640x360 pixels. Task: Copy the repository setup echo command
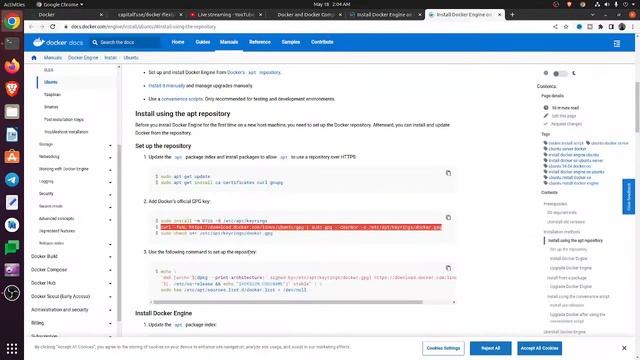click(x=448, y=268)
